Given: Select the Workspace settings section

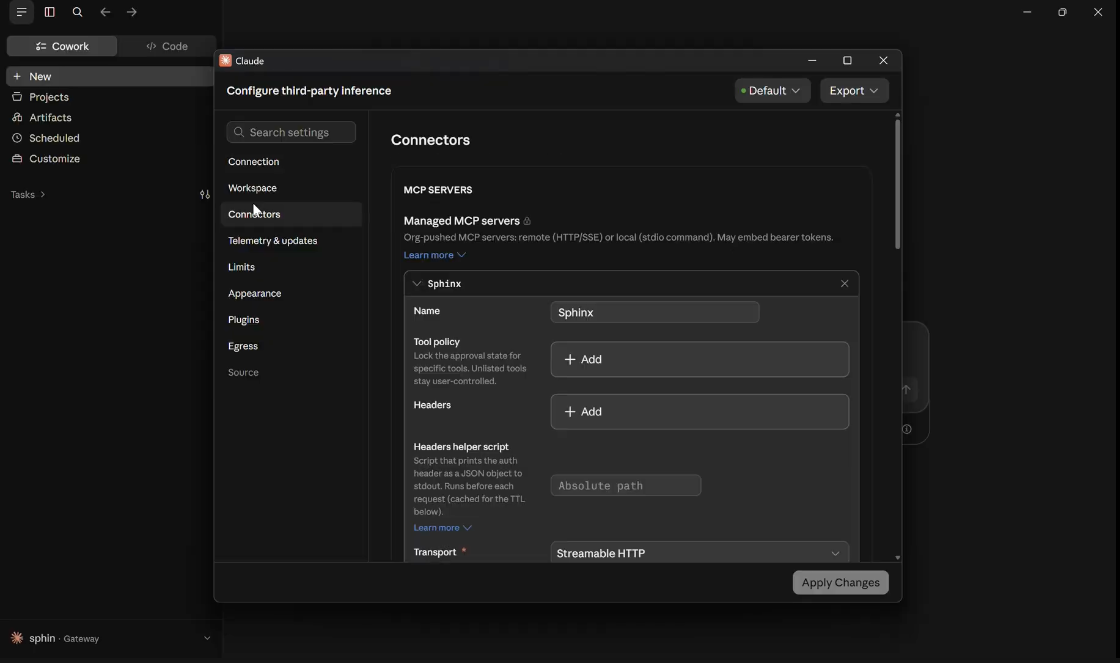Looking at the screenshot, I should coord(291,188).
